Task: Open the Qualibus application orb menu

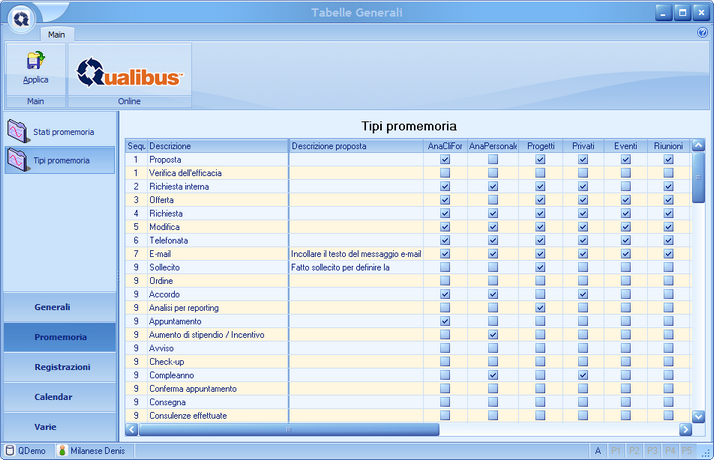Action: pyautogui.click(x=21, y=19)
